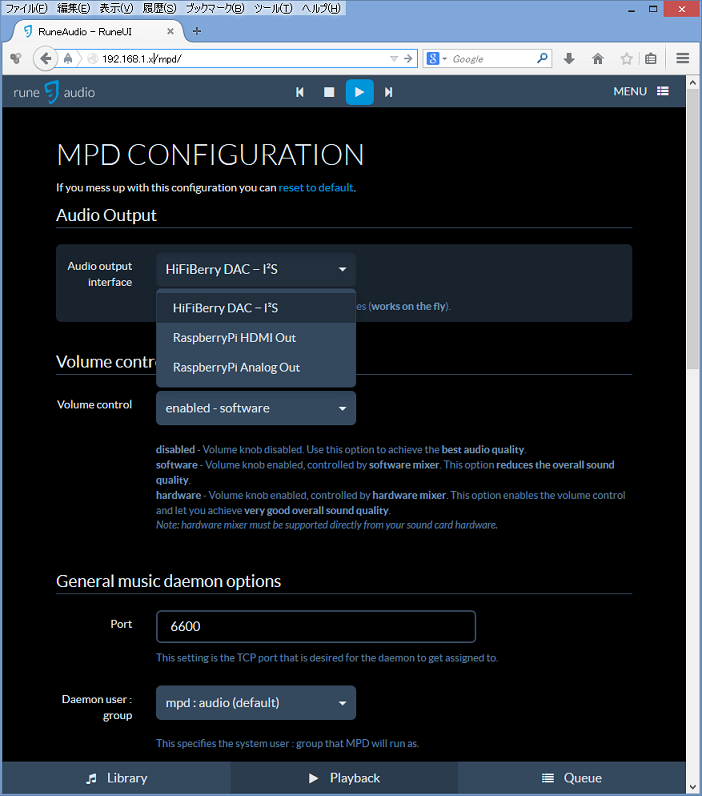
Task: Start playback with the blue play button
Action: 359,92
